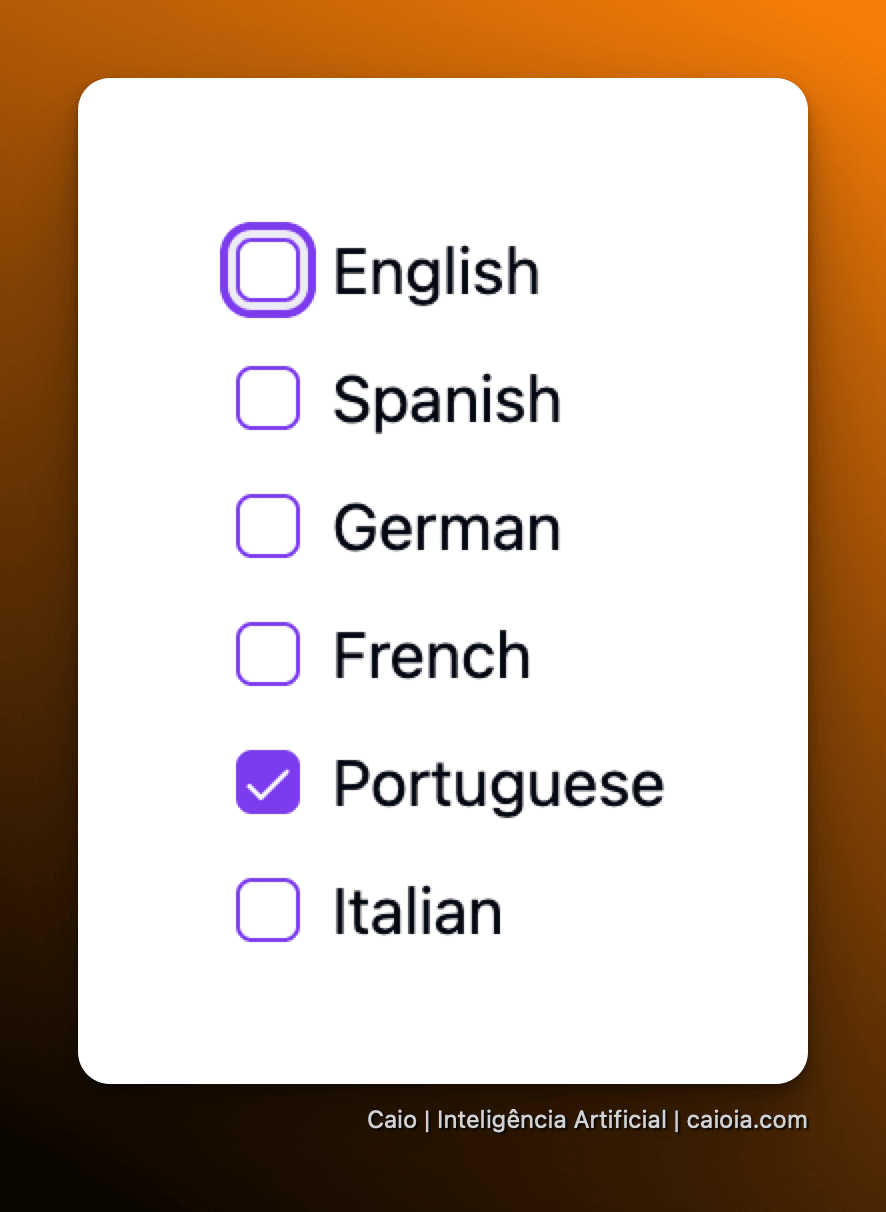Toggle the Italian checkbox on

pyautogui.click(x=268, y=910)
